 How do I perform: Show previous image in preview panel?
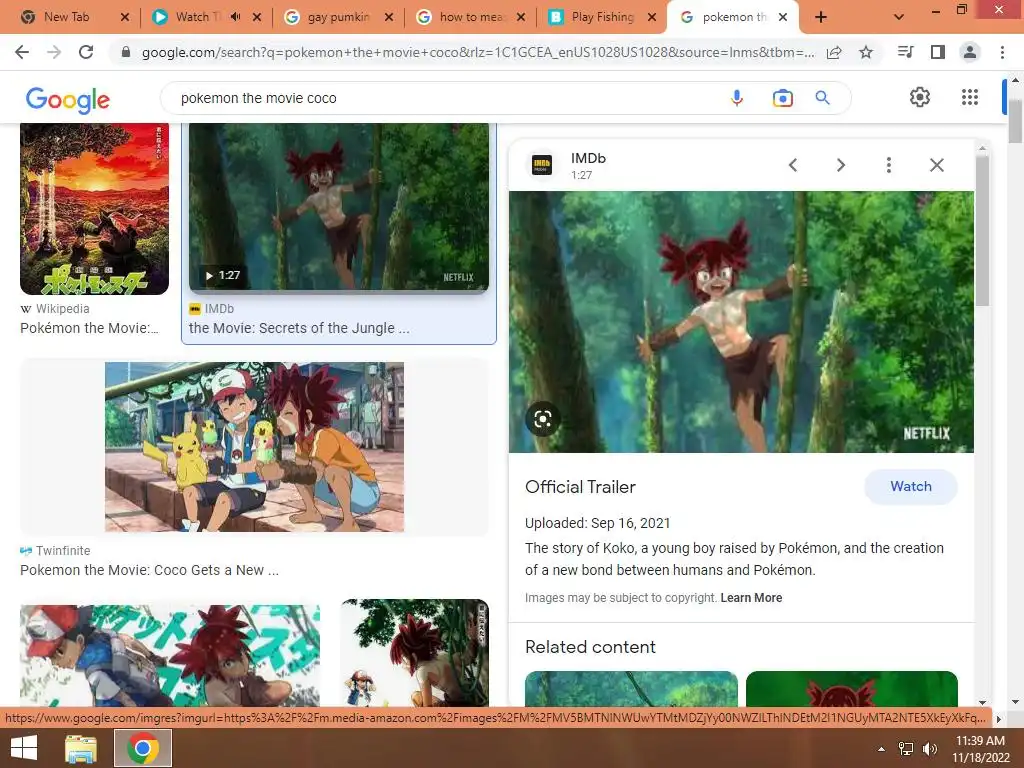[x=793, y=165]
